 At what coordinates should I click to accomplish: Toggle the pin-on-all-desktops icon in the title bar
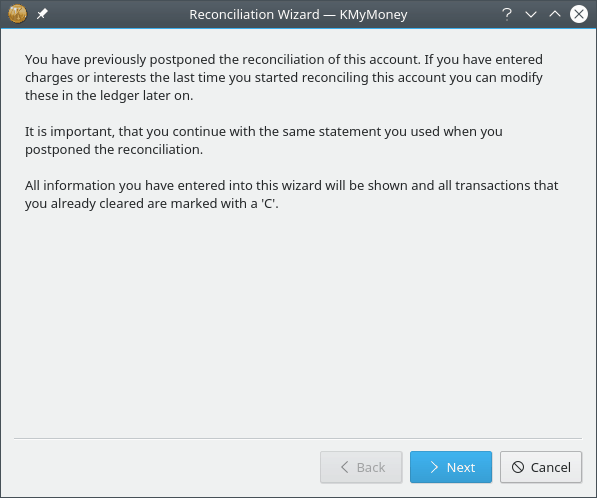(x=42, y=14)
